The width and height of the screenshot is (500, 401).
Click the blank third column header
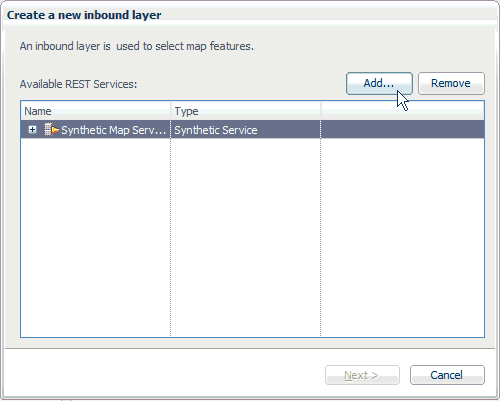(x=402, y=111)
